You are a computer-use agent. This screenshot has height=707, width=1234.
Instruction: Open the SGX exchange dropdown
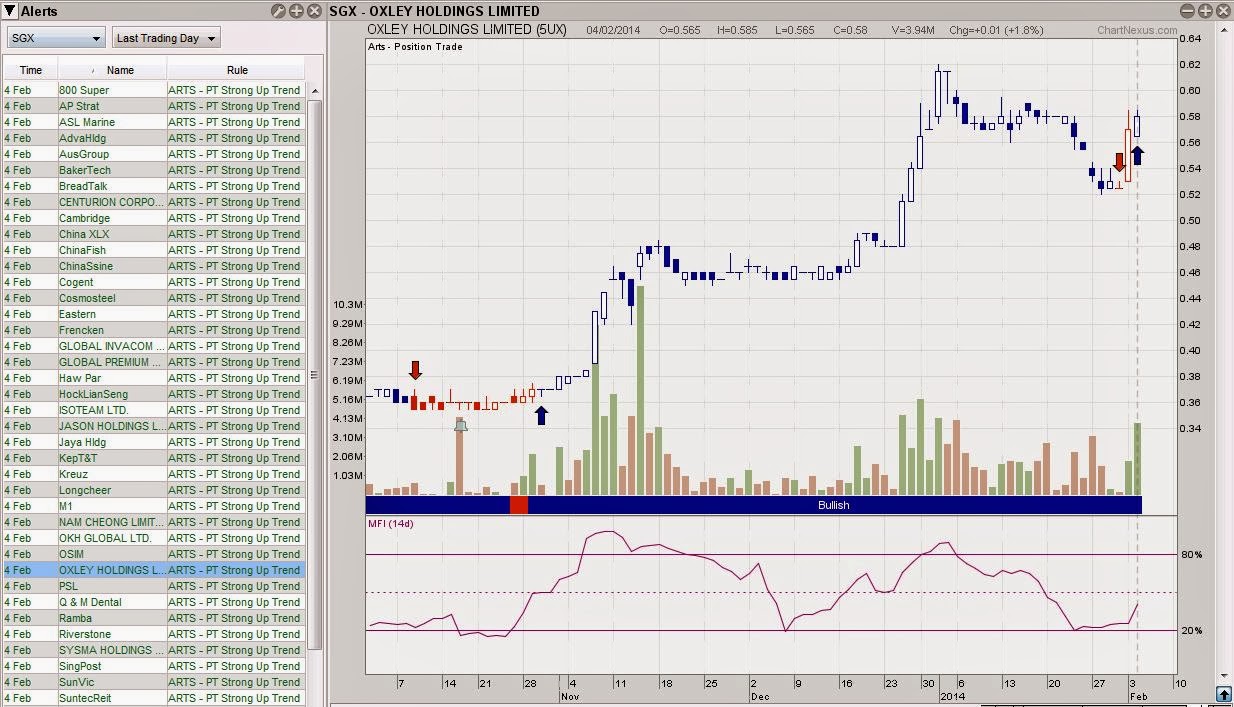(x=55, y=37)
